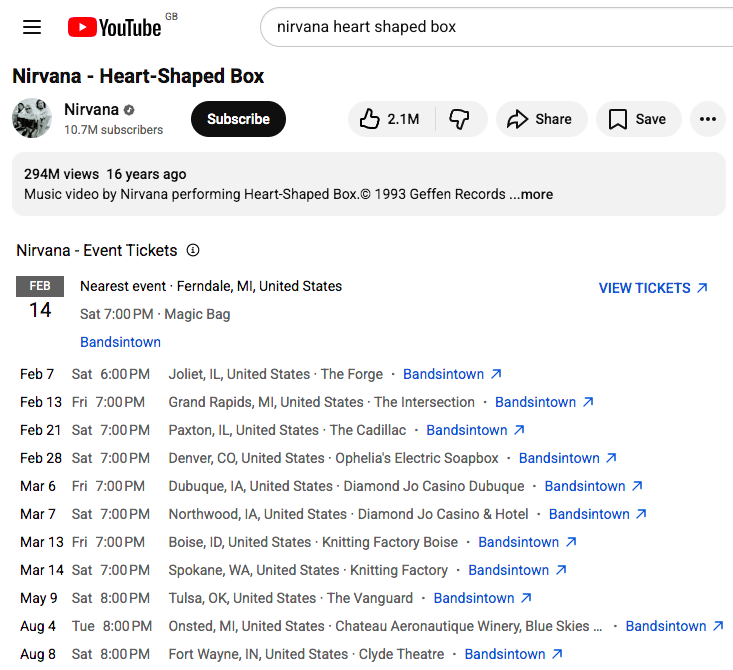
Task: Click 'Spokane, WA, United States · Knitting Factory' text
Action: click(308, 570)
